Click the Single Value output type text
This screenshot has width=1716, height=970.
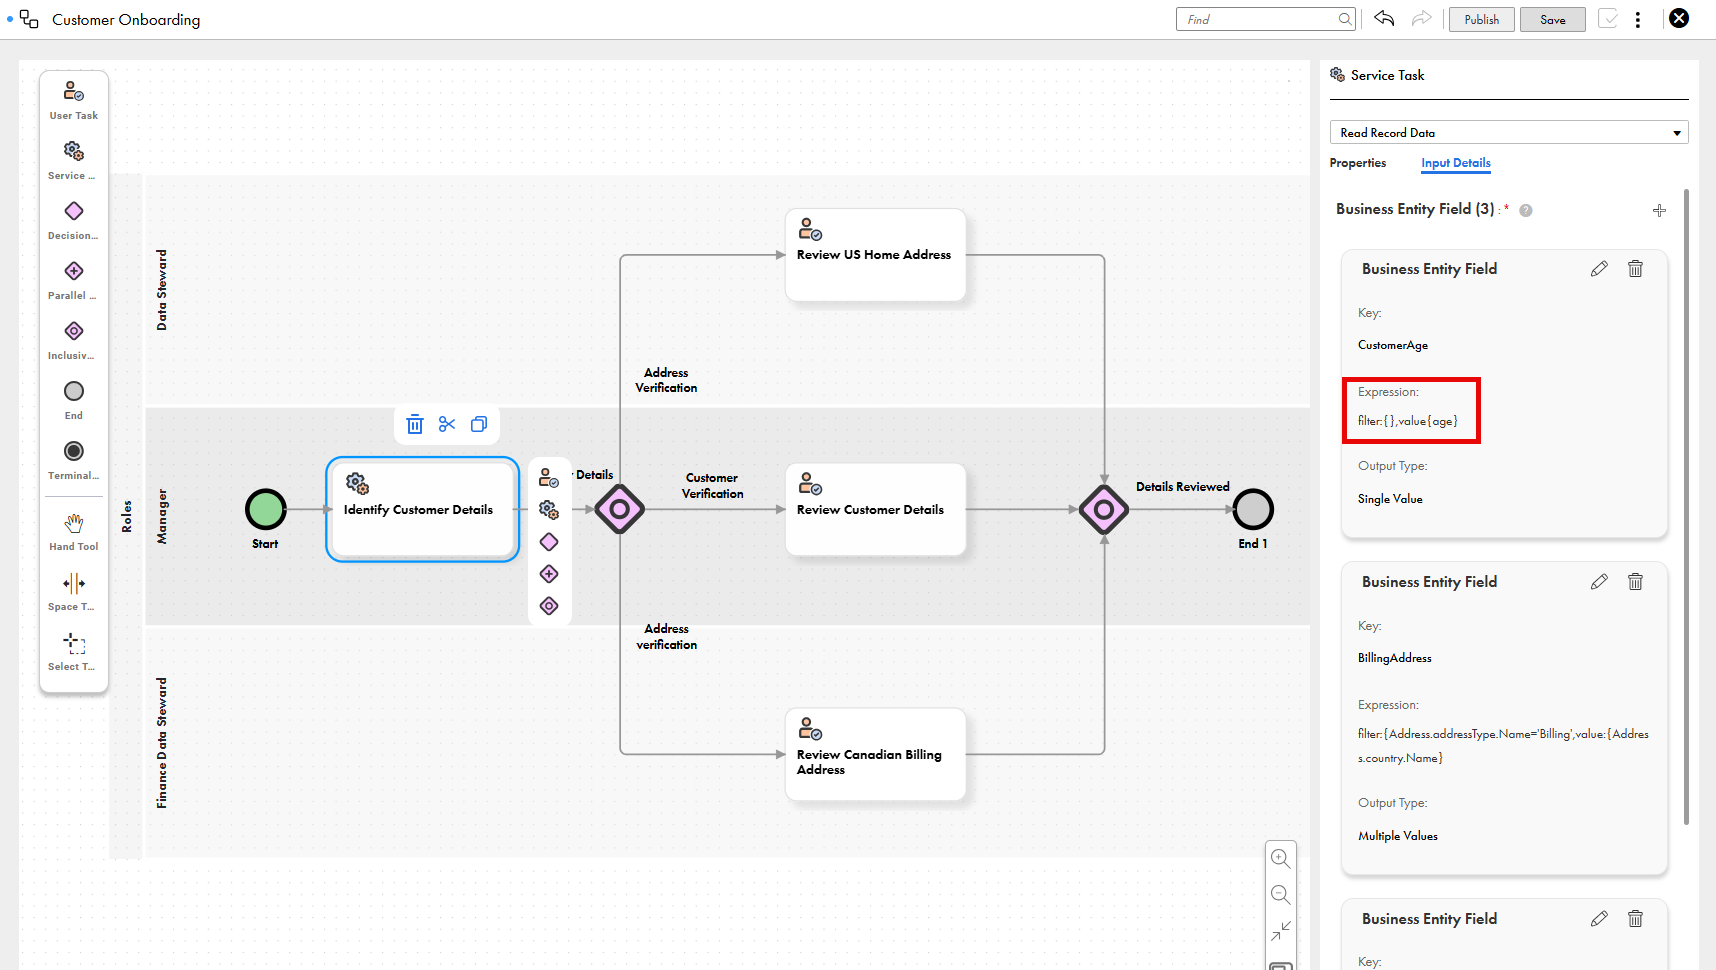[1390, 499]
